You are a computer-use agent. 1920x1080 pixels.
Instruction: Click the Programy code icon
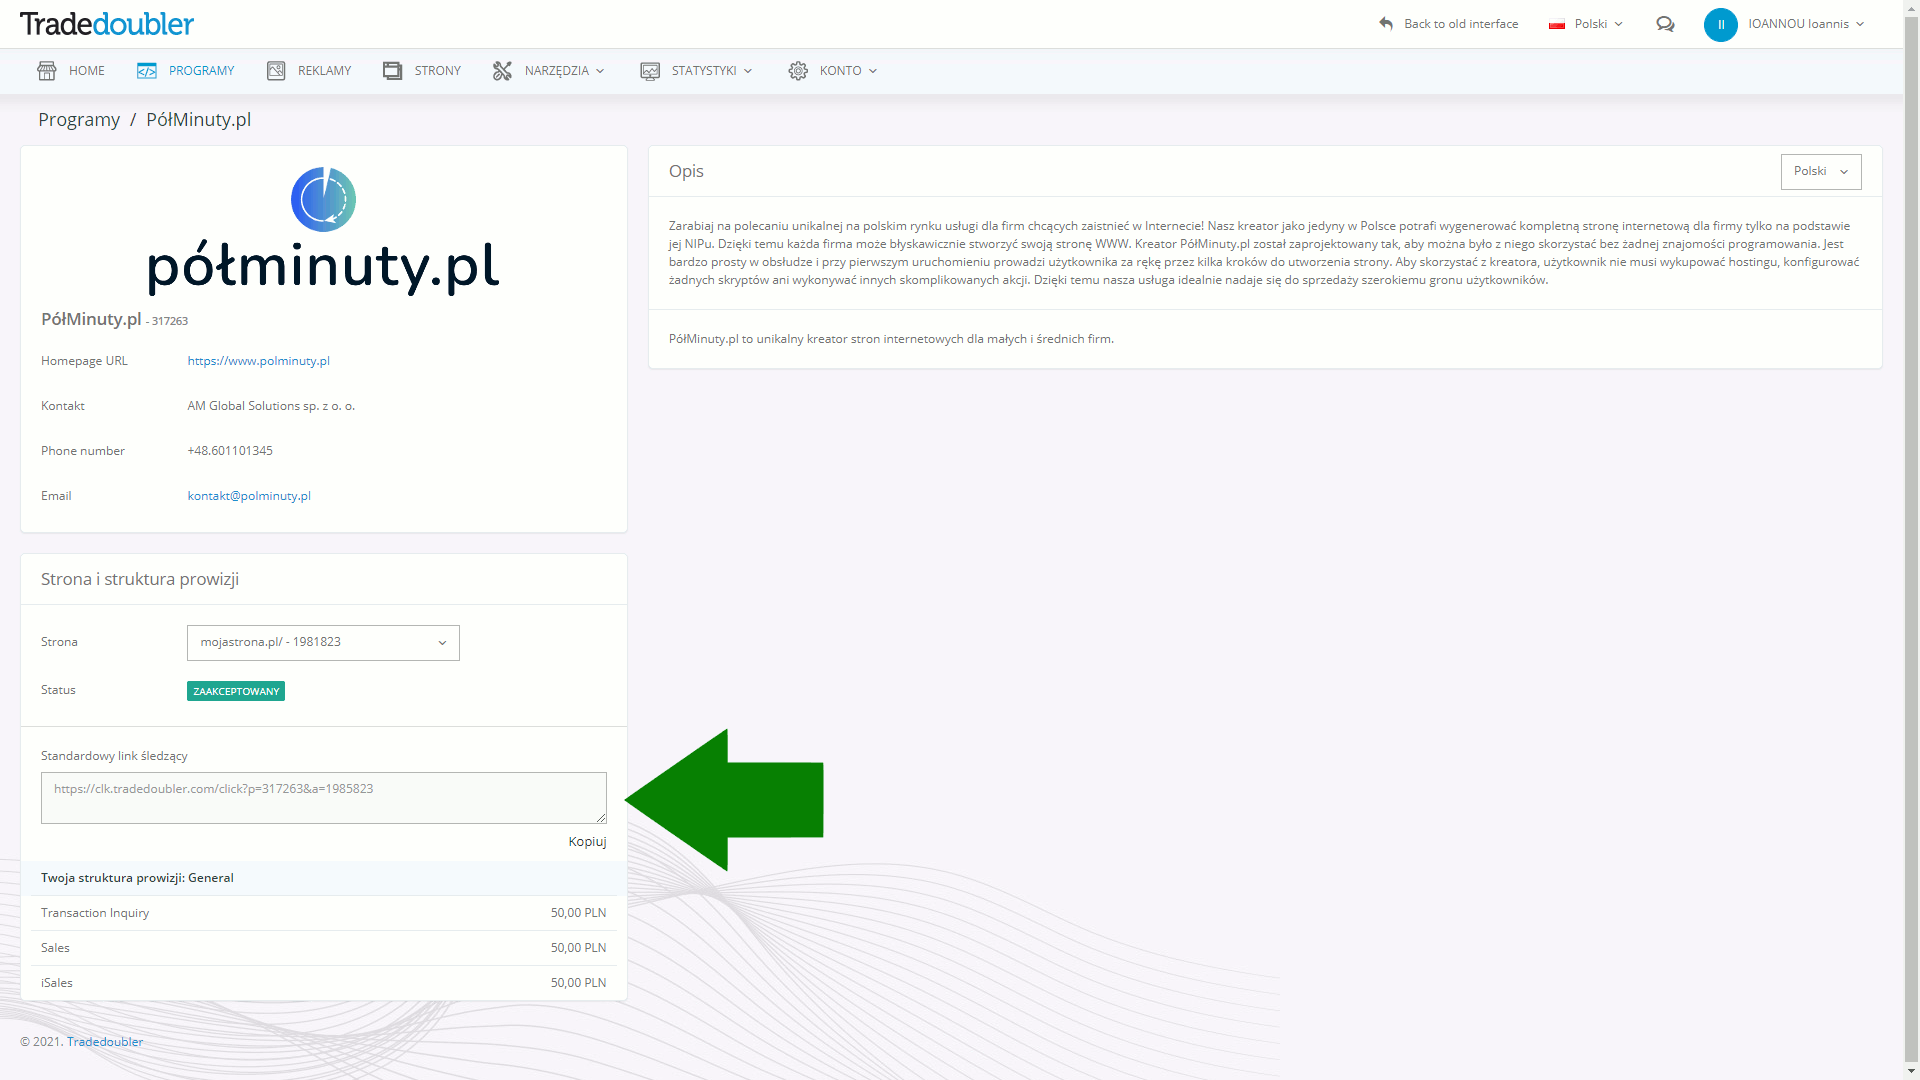point(147,71)
